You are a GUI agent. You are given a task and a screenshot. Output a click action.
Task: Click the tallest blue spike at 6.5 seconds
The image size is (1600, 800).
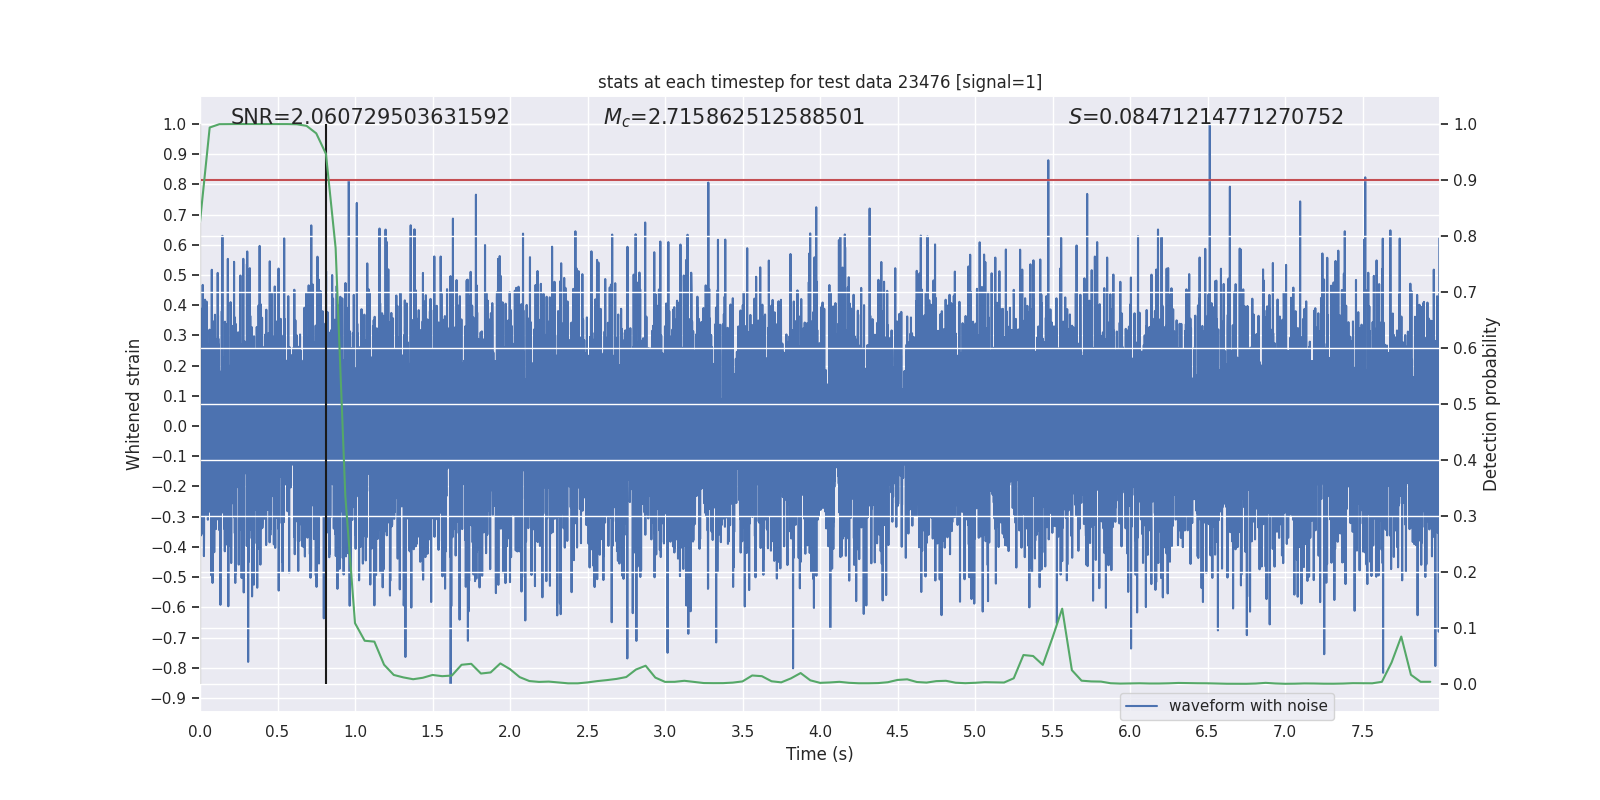point(1209,150)
